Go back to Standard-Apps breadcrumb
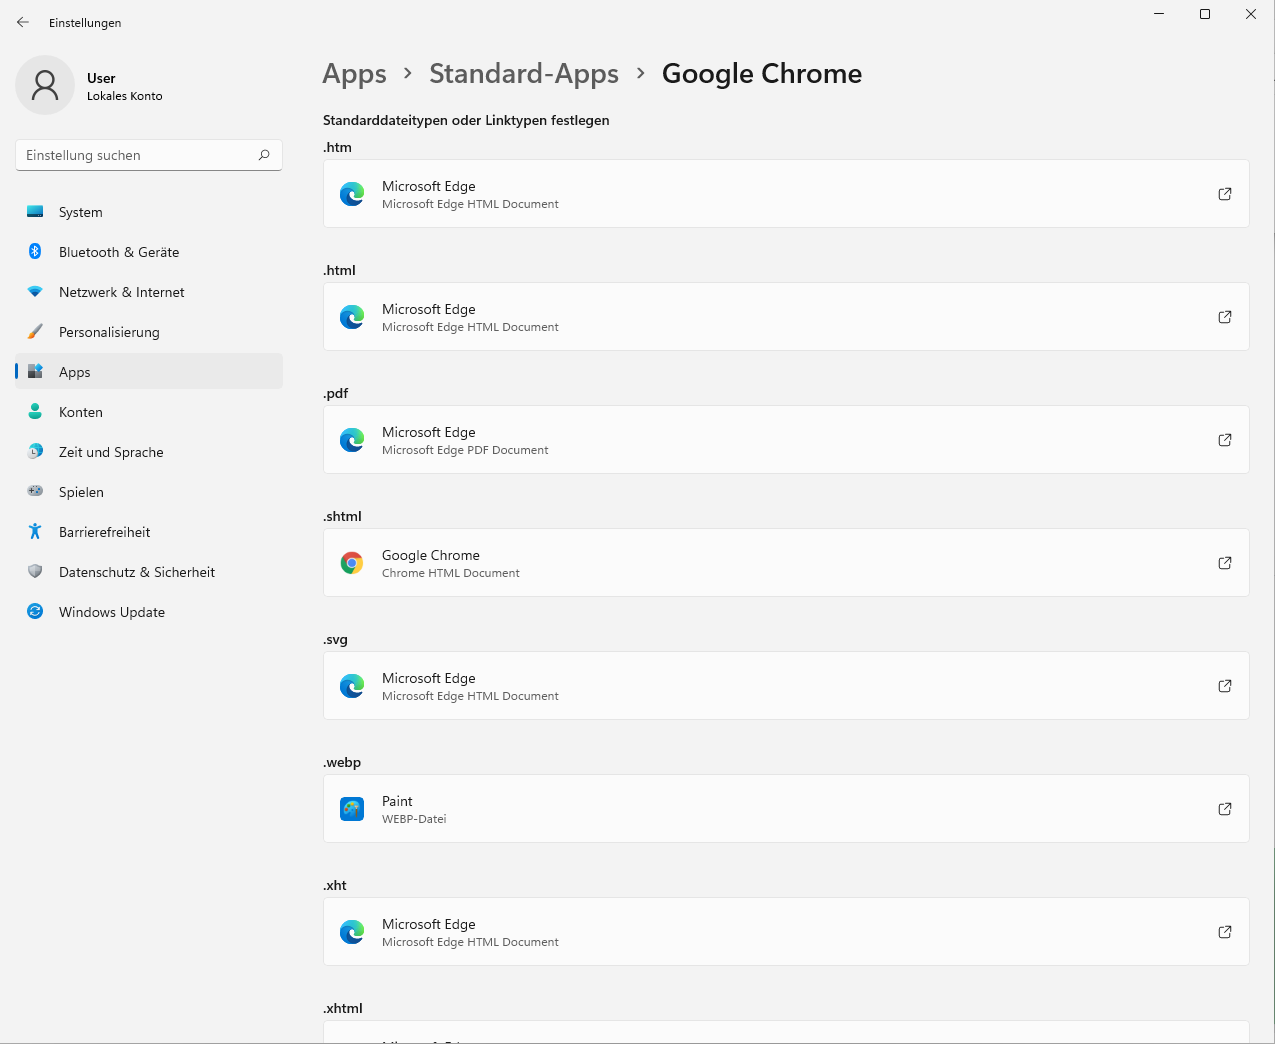Viewport: 1275px width, 1044px height. click(x=524, y=74)
